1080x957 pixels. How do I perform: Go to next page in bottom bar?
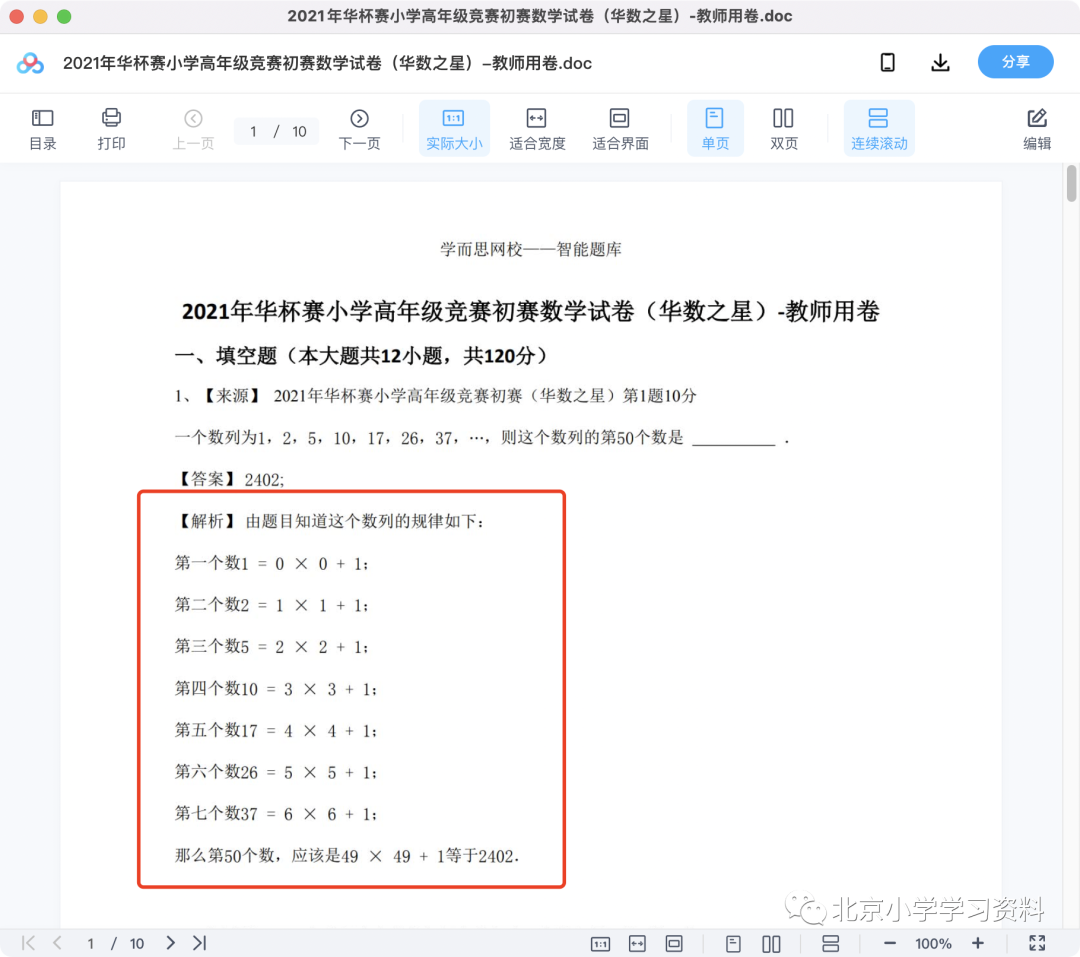point(170,943)
